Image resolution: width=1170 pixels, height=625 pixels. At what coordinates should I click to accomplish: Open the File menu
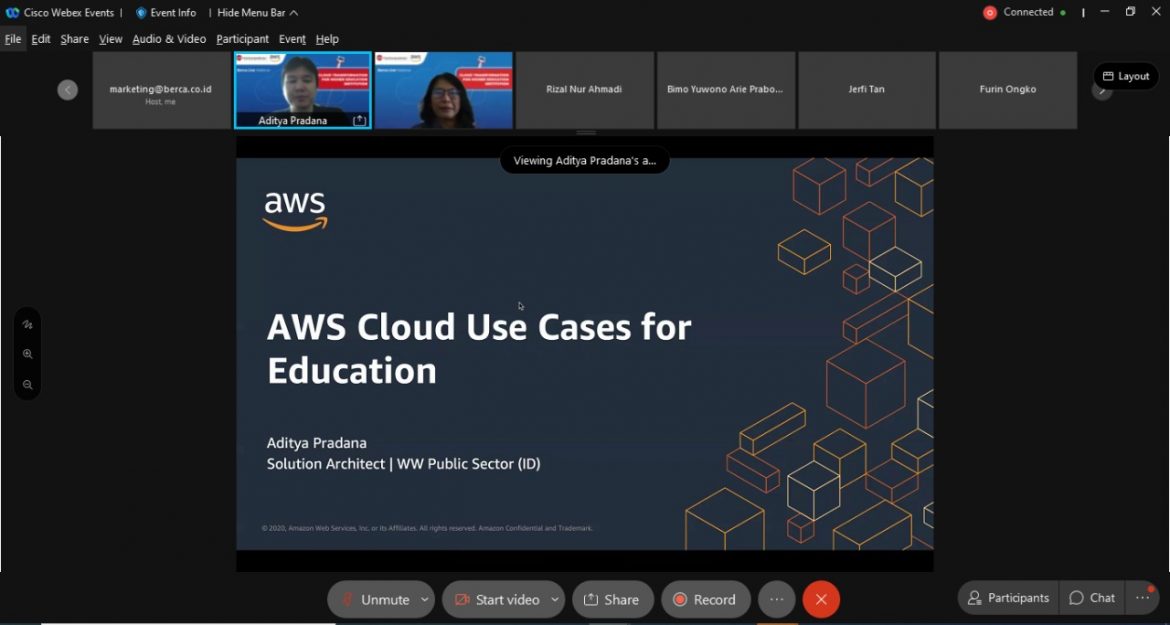tap(13, 39)
